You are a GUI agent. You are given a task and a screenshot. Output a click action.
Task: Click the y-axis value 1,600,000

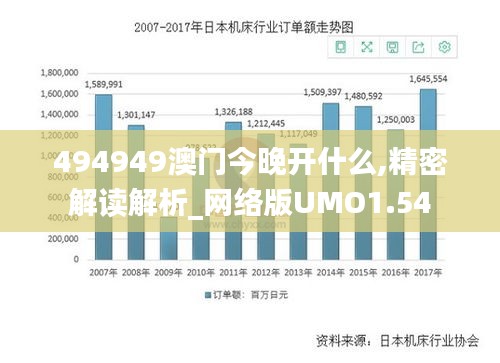(x=59, y=94)
